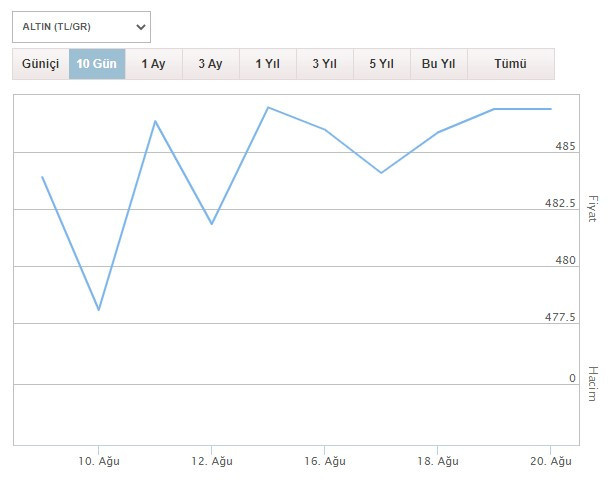The height and width of the screenshot is (497, 616).
Task: Click the Hacim axis title
Action: click(592, 383)
